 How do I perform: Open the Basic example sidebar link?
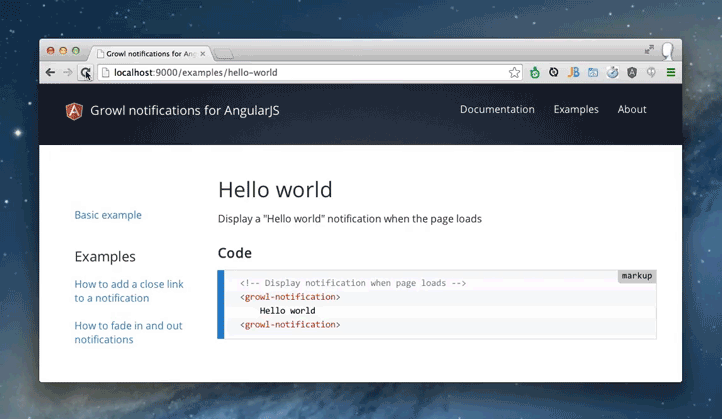(108, 215)
